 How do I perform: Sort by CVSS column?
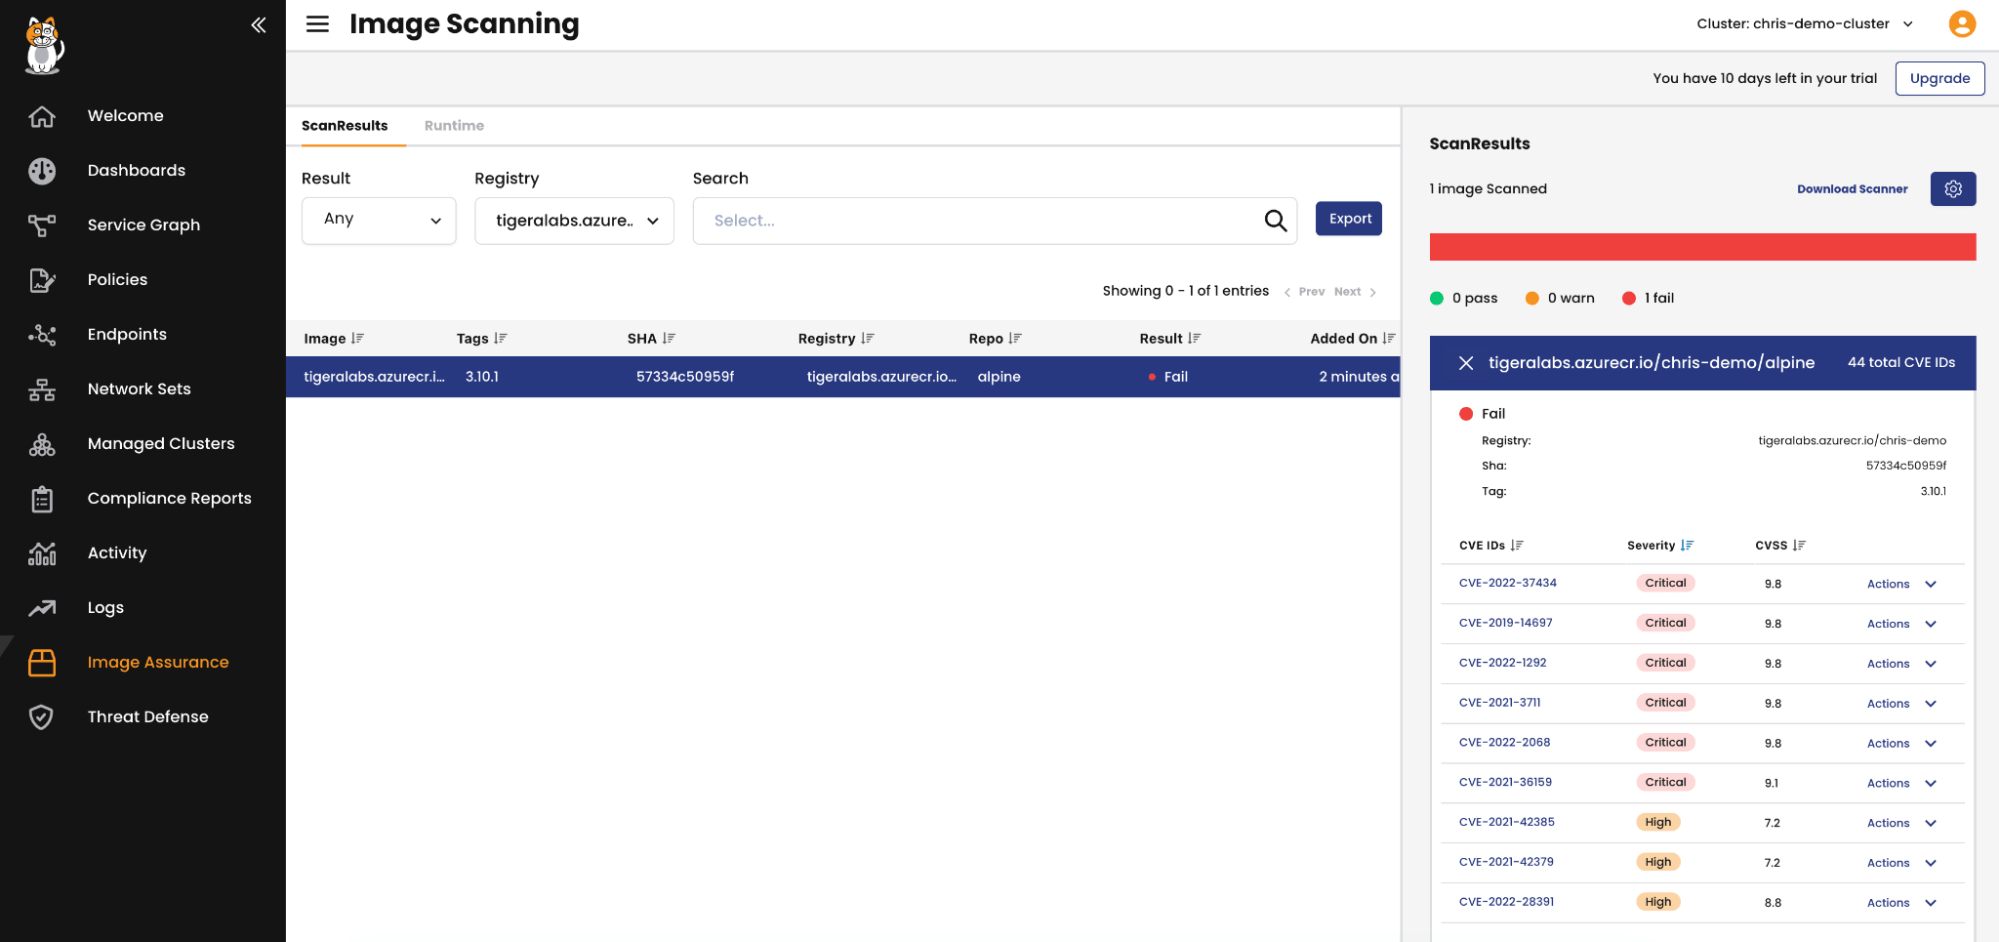[1799, 546]
